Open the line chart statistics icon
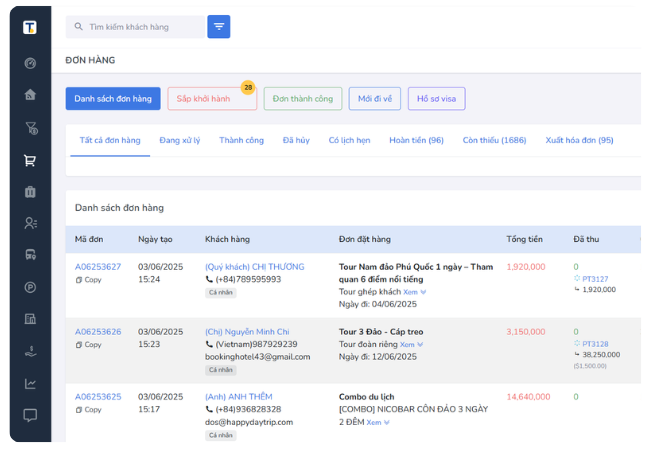 (x=30, y=384)
